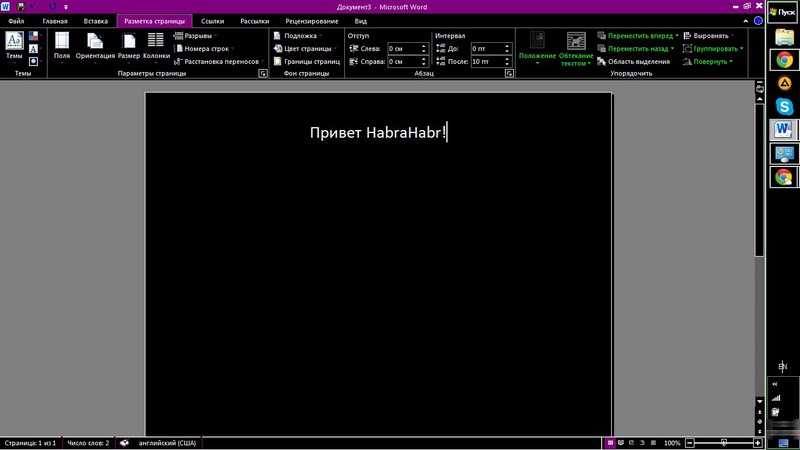Screen dimensions: 800x450
Task: Open the Колонки (Columns) menu
Action: point(156,48)
